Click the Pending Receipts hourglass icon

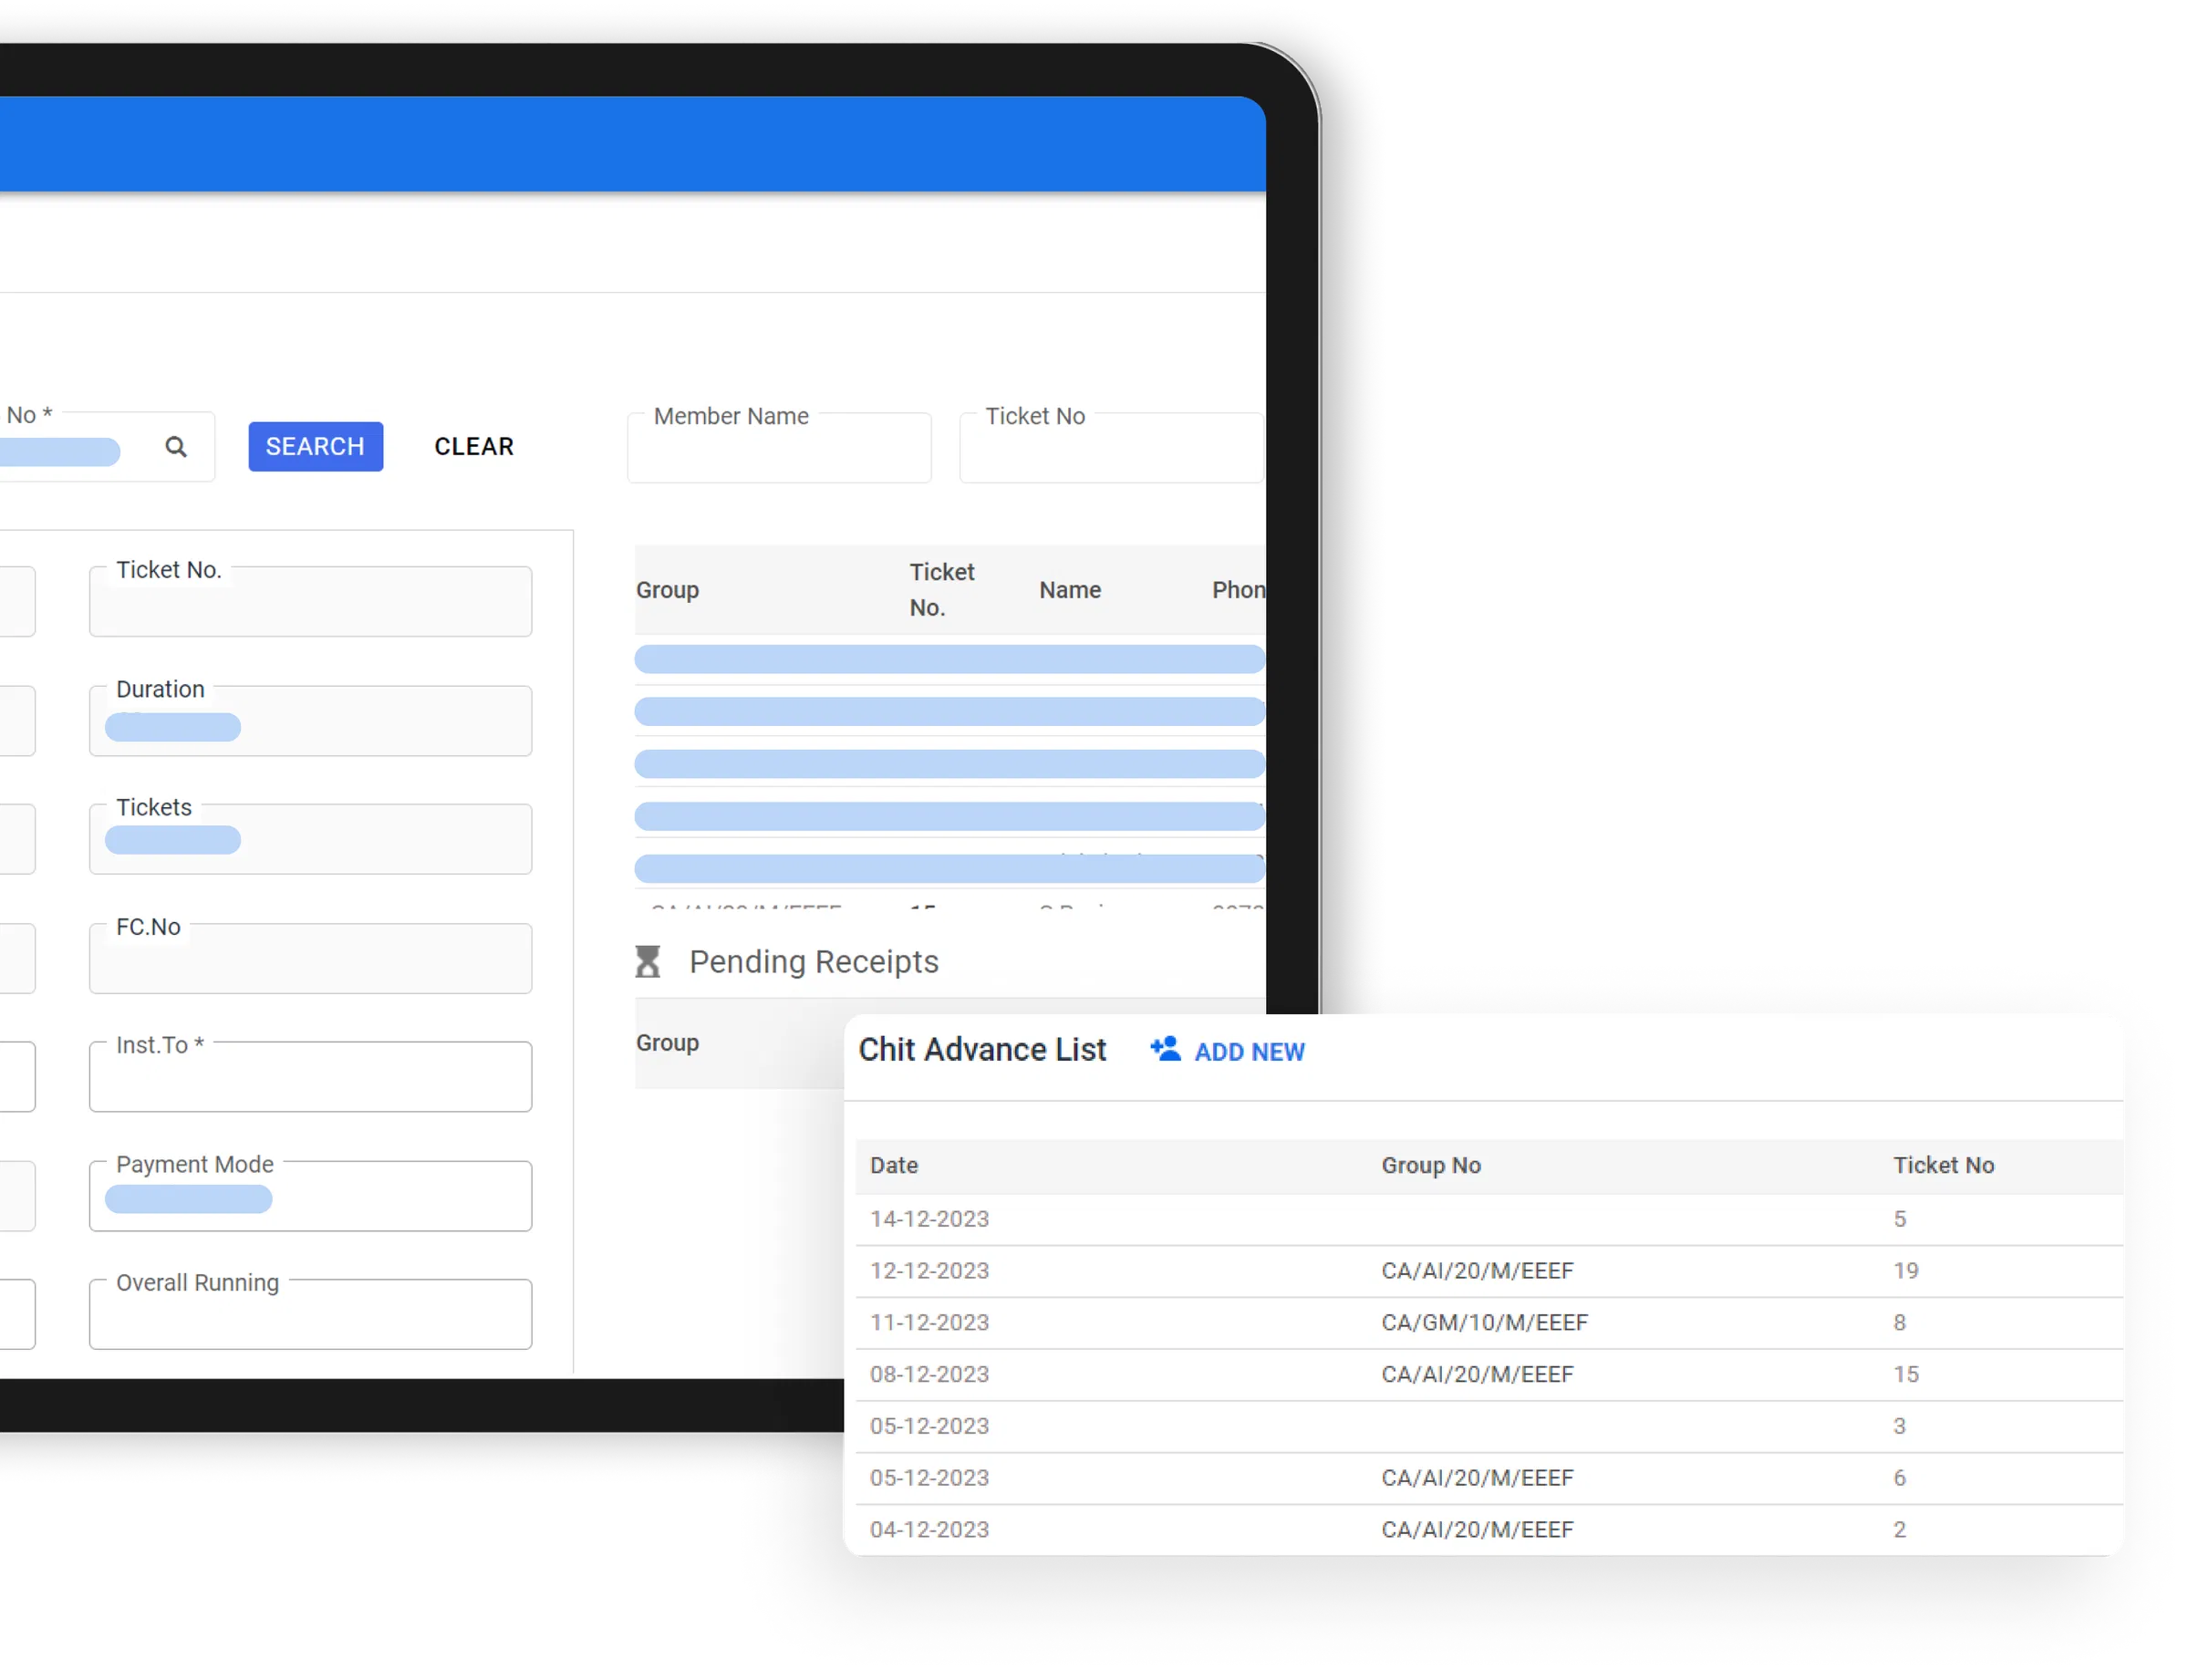(647, 961)
